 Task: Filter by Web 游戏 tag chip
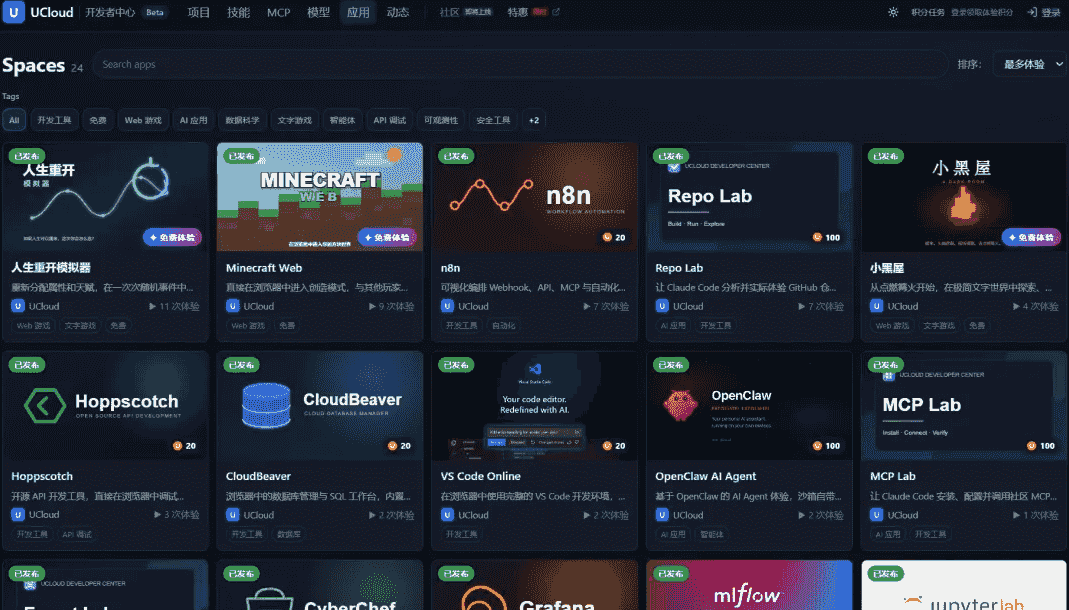tap(143, 120)
